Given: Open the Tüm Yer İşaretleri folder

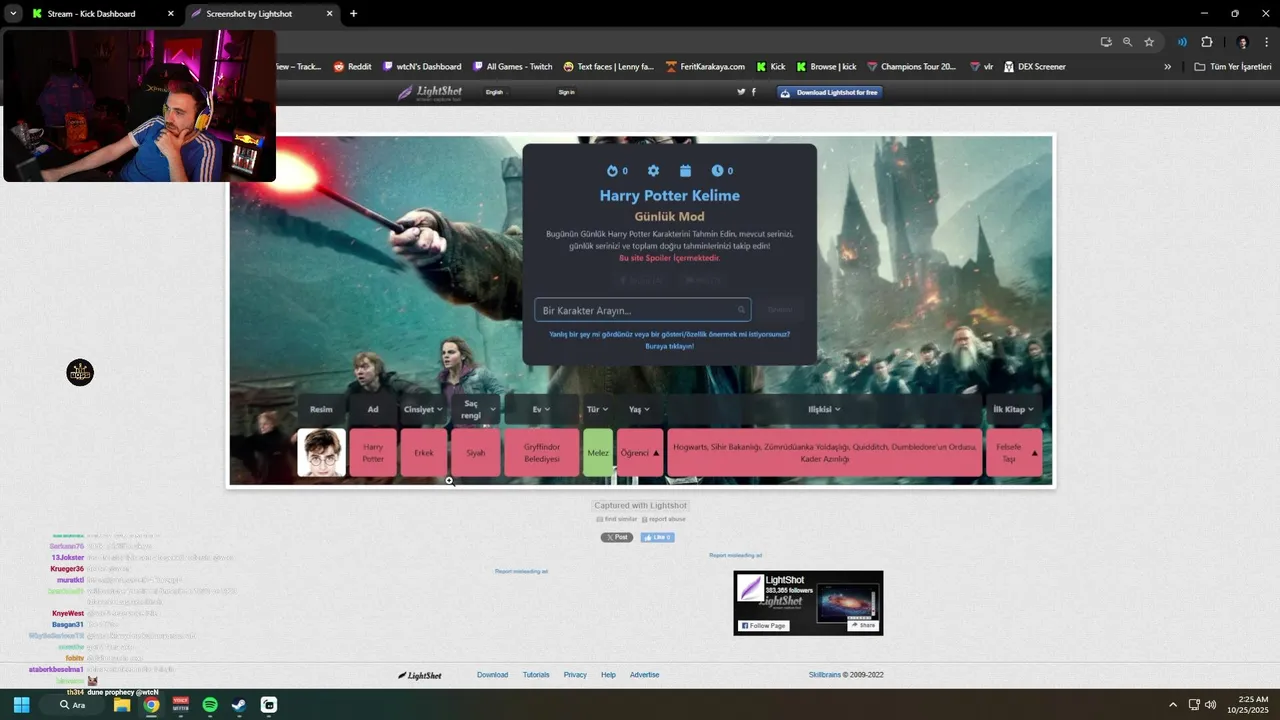Looking at the screenshot, I should [x=1233, y=67].
